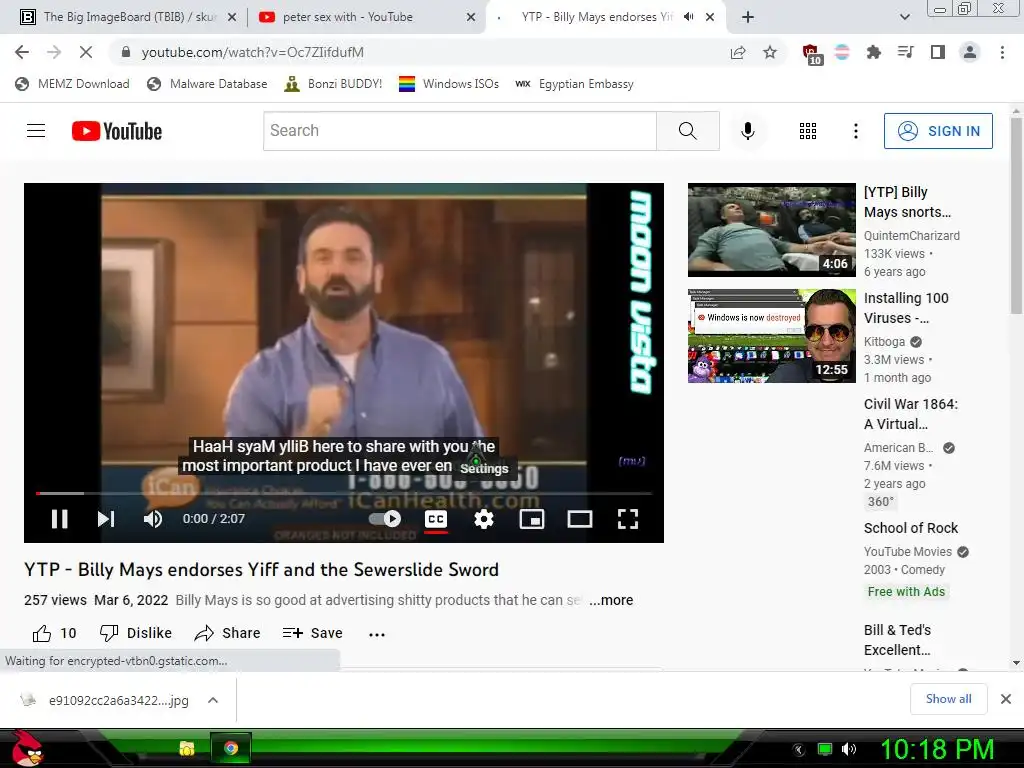Open Chrome profile avatar
Viewport: 1024px width, 768px height.
pyautogui.click(x=970, y=52)
